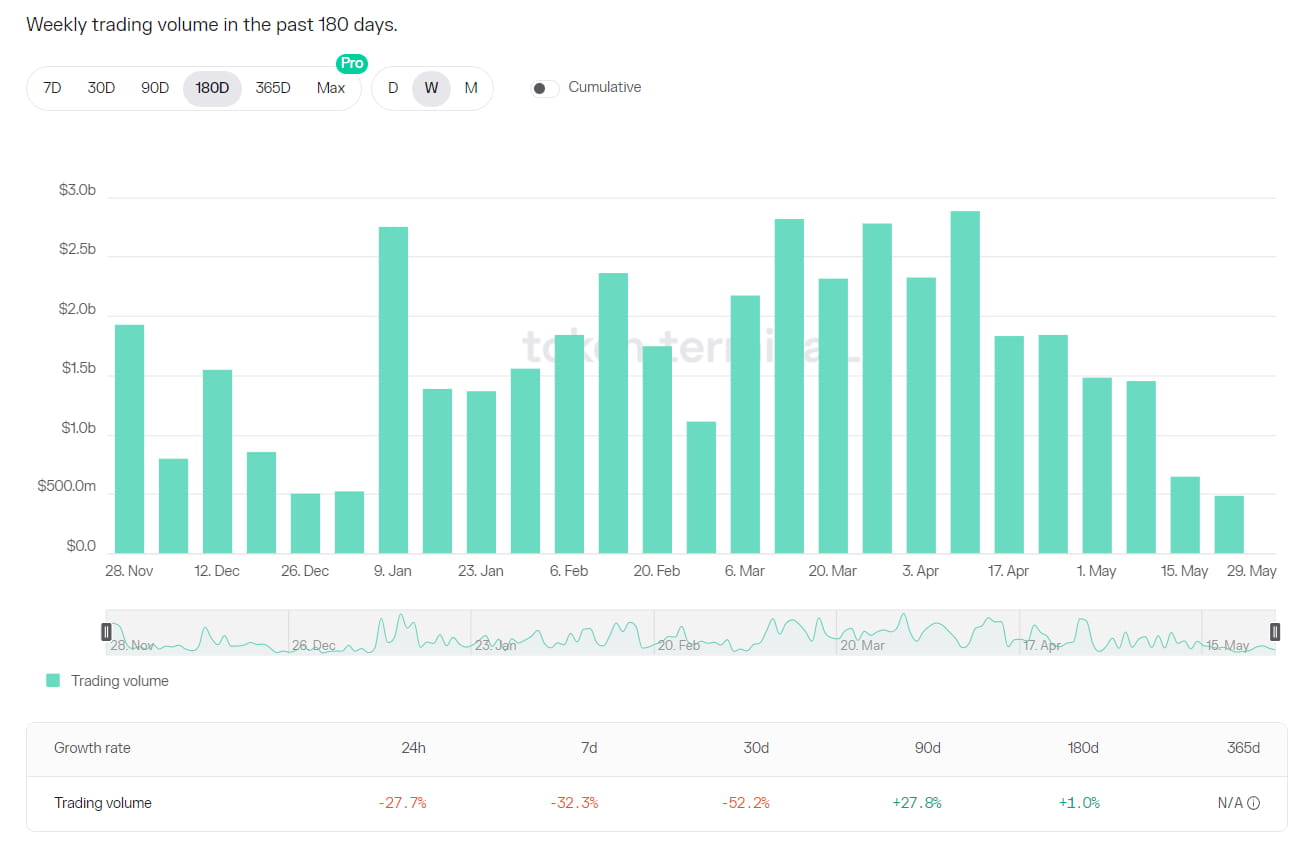
Task: Select weekly (W) granularity
Action: [431, 88]
